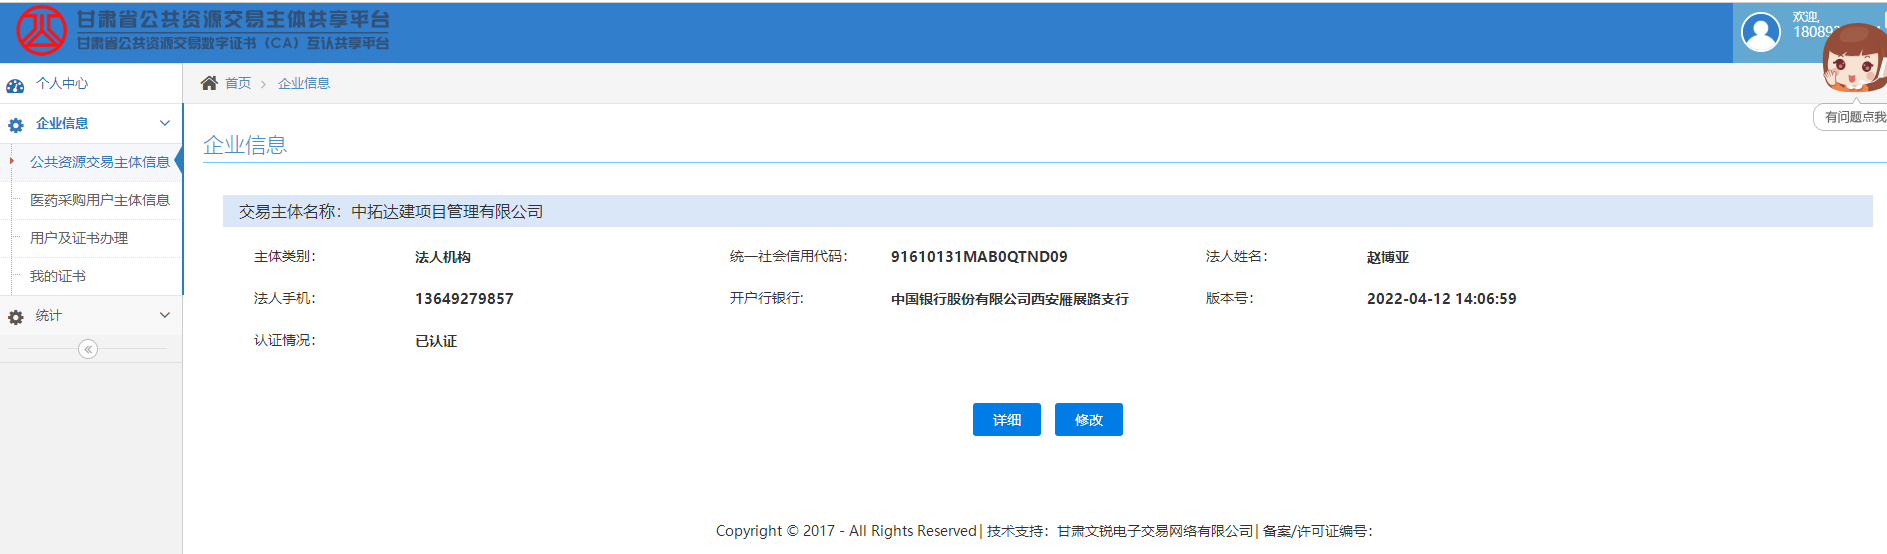The width and height of the screenshot is (1887, 554).
Task: Click 甘肃文锐电子交易网络有限公司 footer text
Action: (1155, 531)
